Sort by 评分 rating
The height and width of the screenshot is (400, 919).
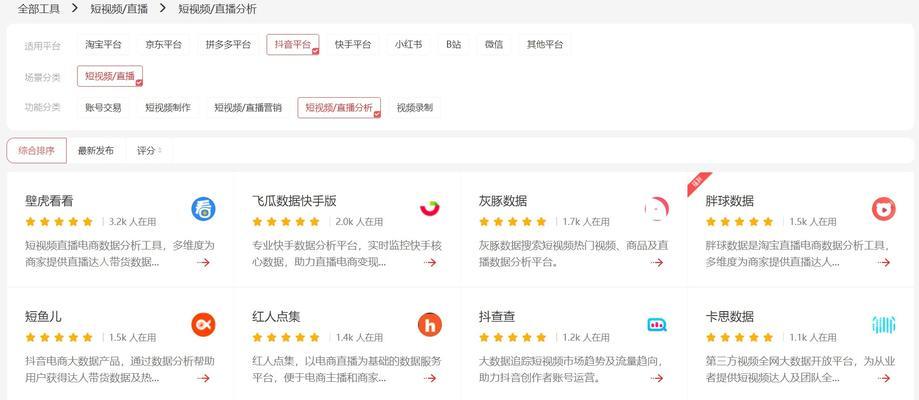(x=149, y=151)
